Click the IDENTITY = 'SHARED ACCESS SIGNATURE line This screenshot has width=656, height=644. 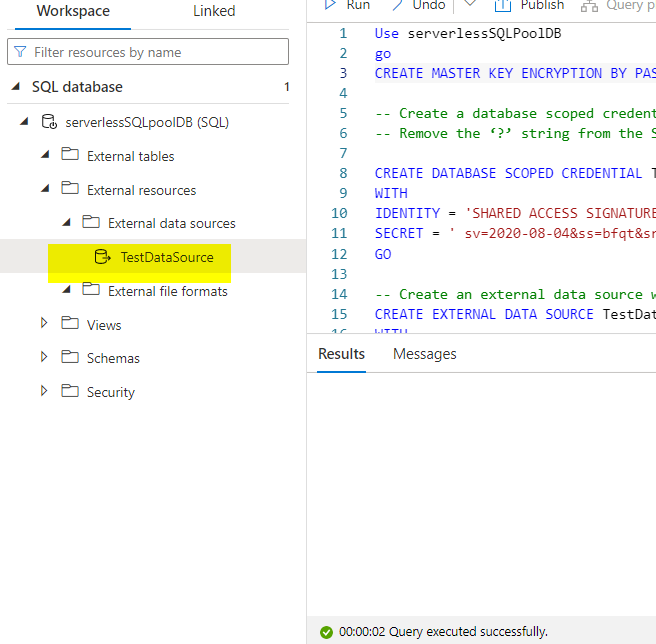click(x=515, y=213)
